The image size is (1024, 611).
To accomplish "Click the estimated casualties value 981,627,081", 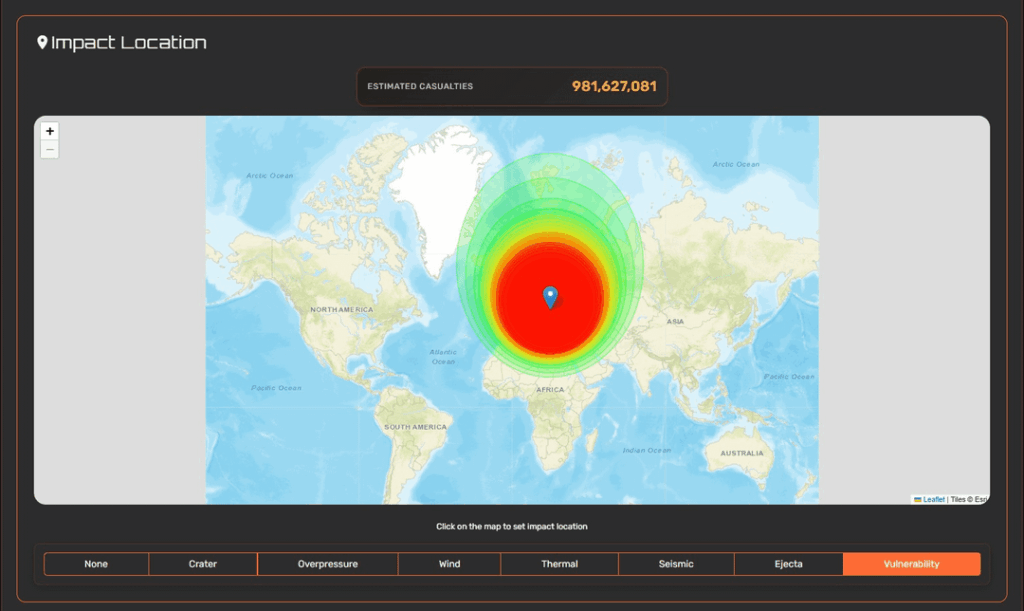I will point(614,86).
